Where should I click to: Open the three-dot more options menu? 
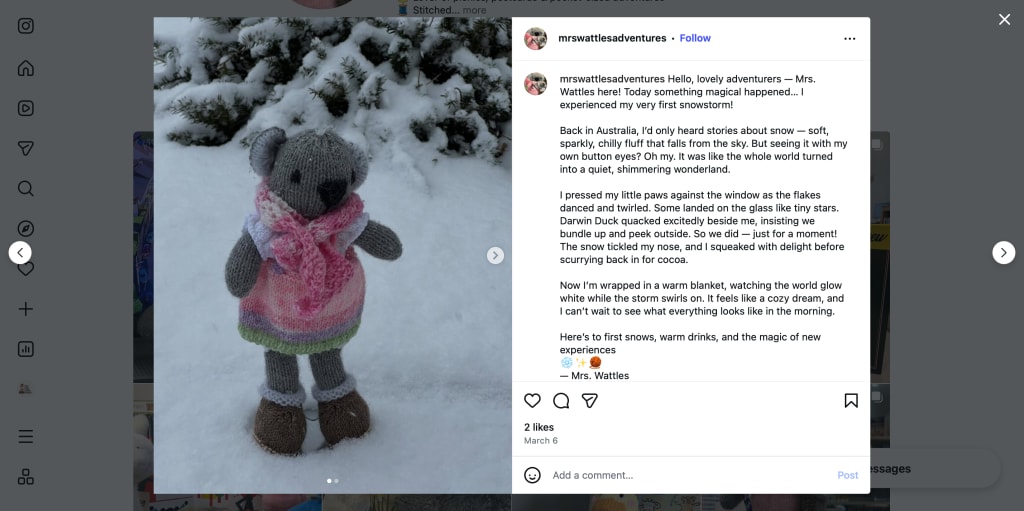point(850,39)
